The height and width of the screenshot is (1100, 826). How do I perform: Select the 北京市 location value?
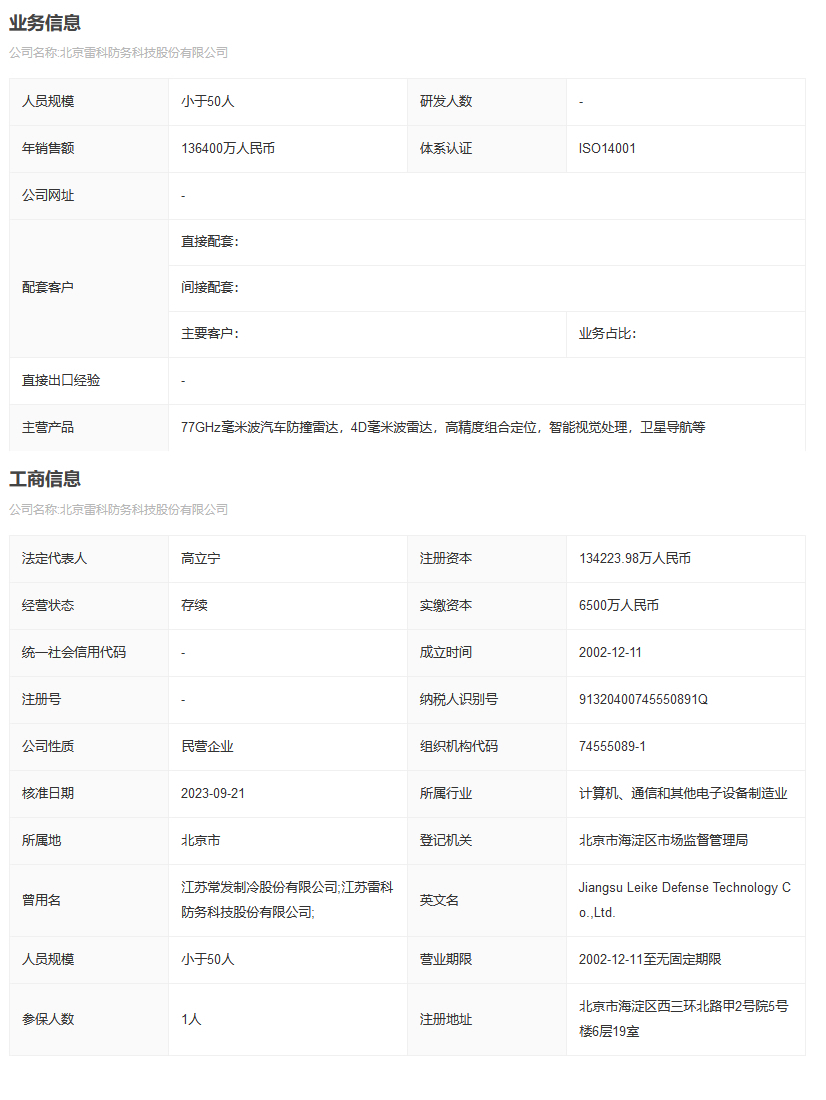coord(201,841)
